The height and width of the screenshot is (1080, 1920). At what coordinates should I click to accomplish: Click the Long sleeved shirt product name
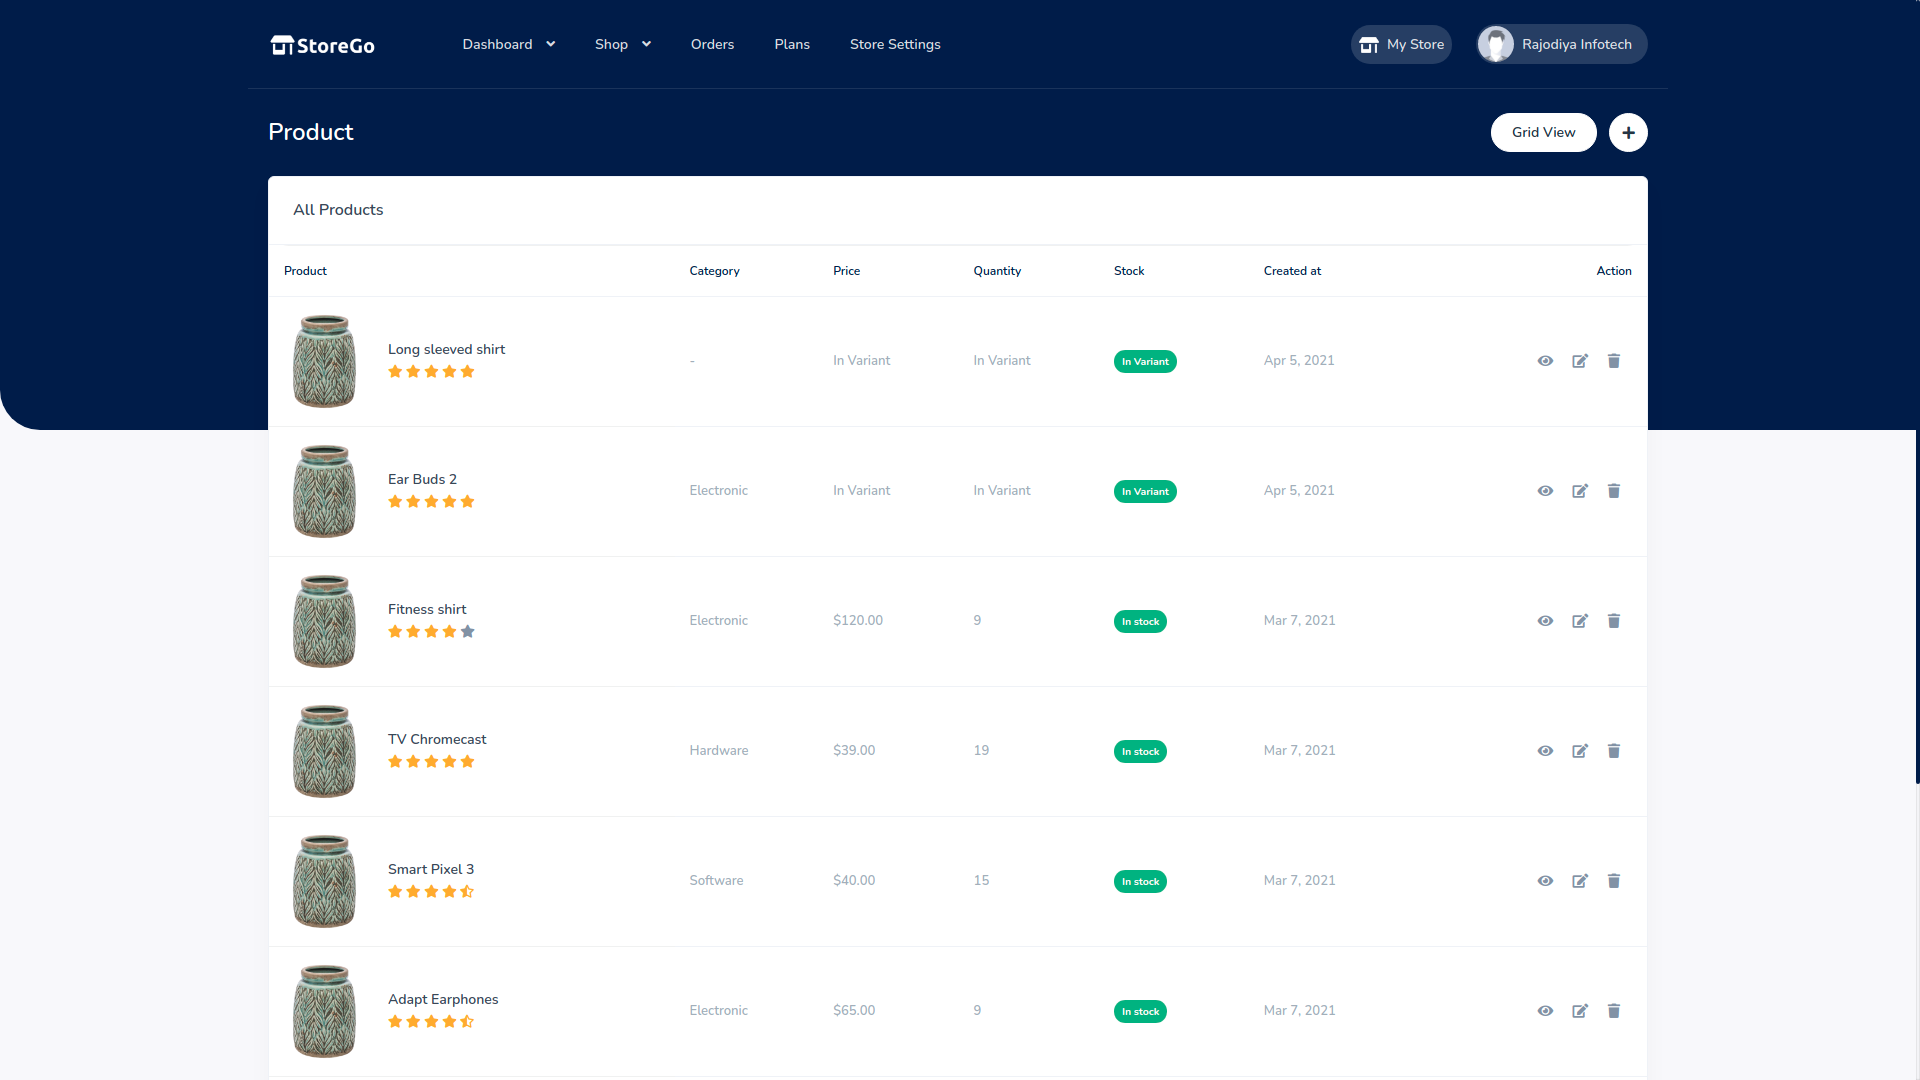tap(446, 349)
